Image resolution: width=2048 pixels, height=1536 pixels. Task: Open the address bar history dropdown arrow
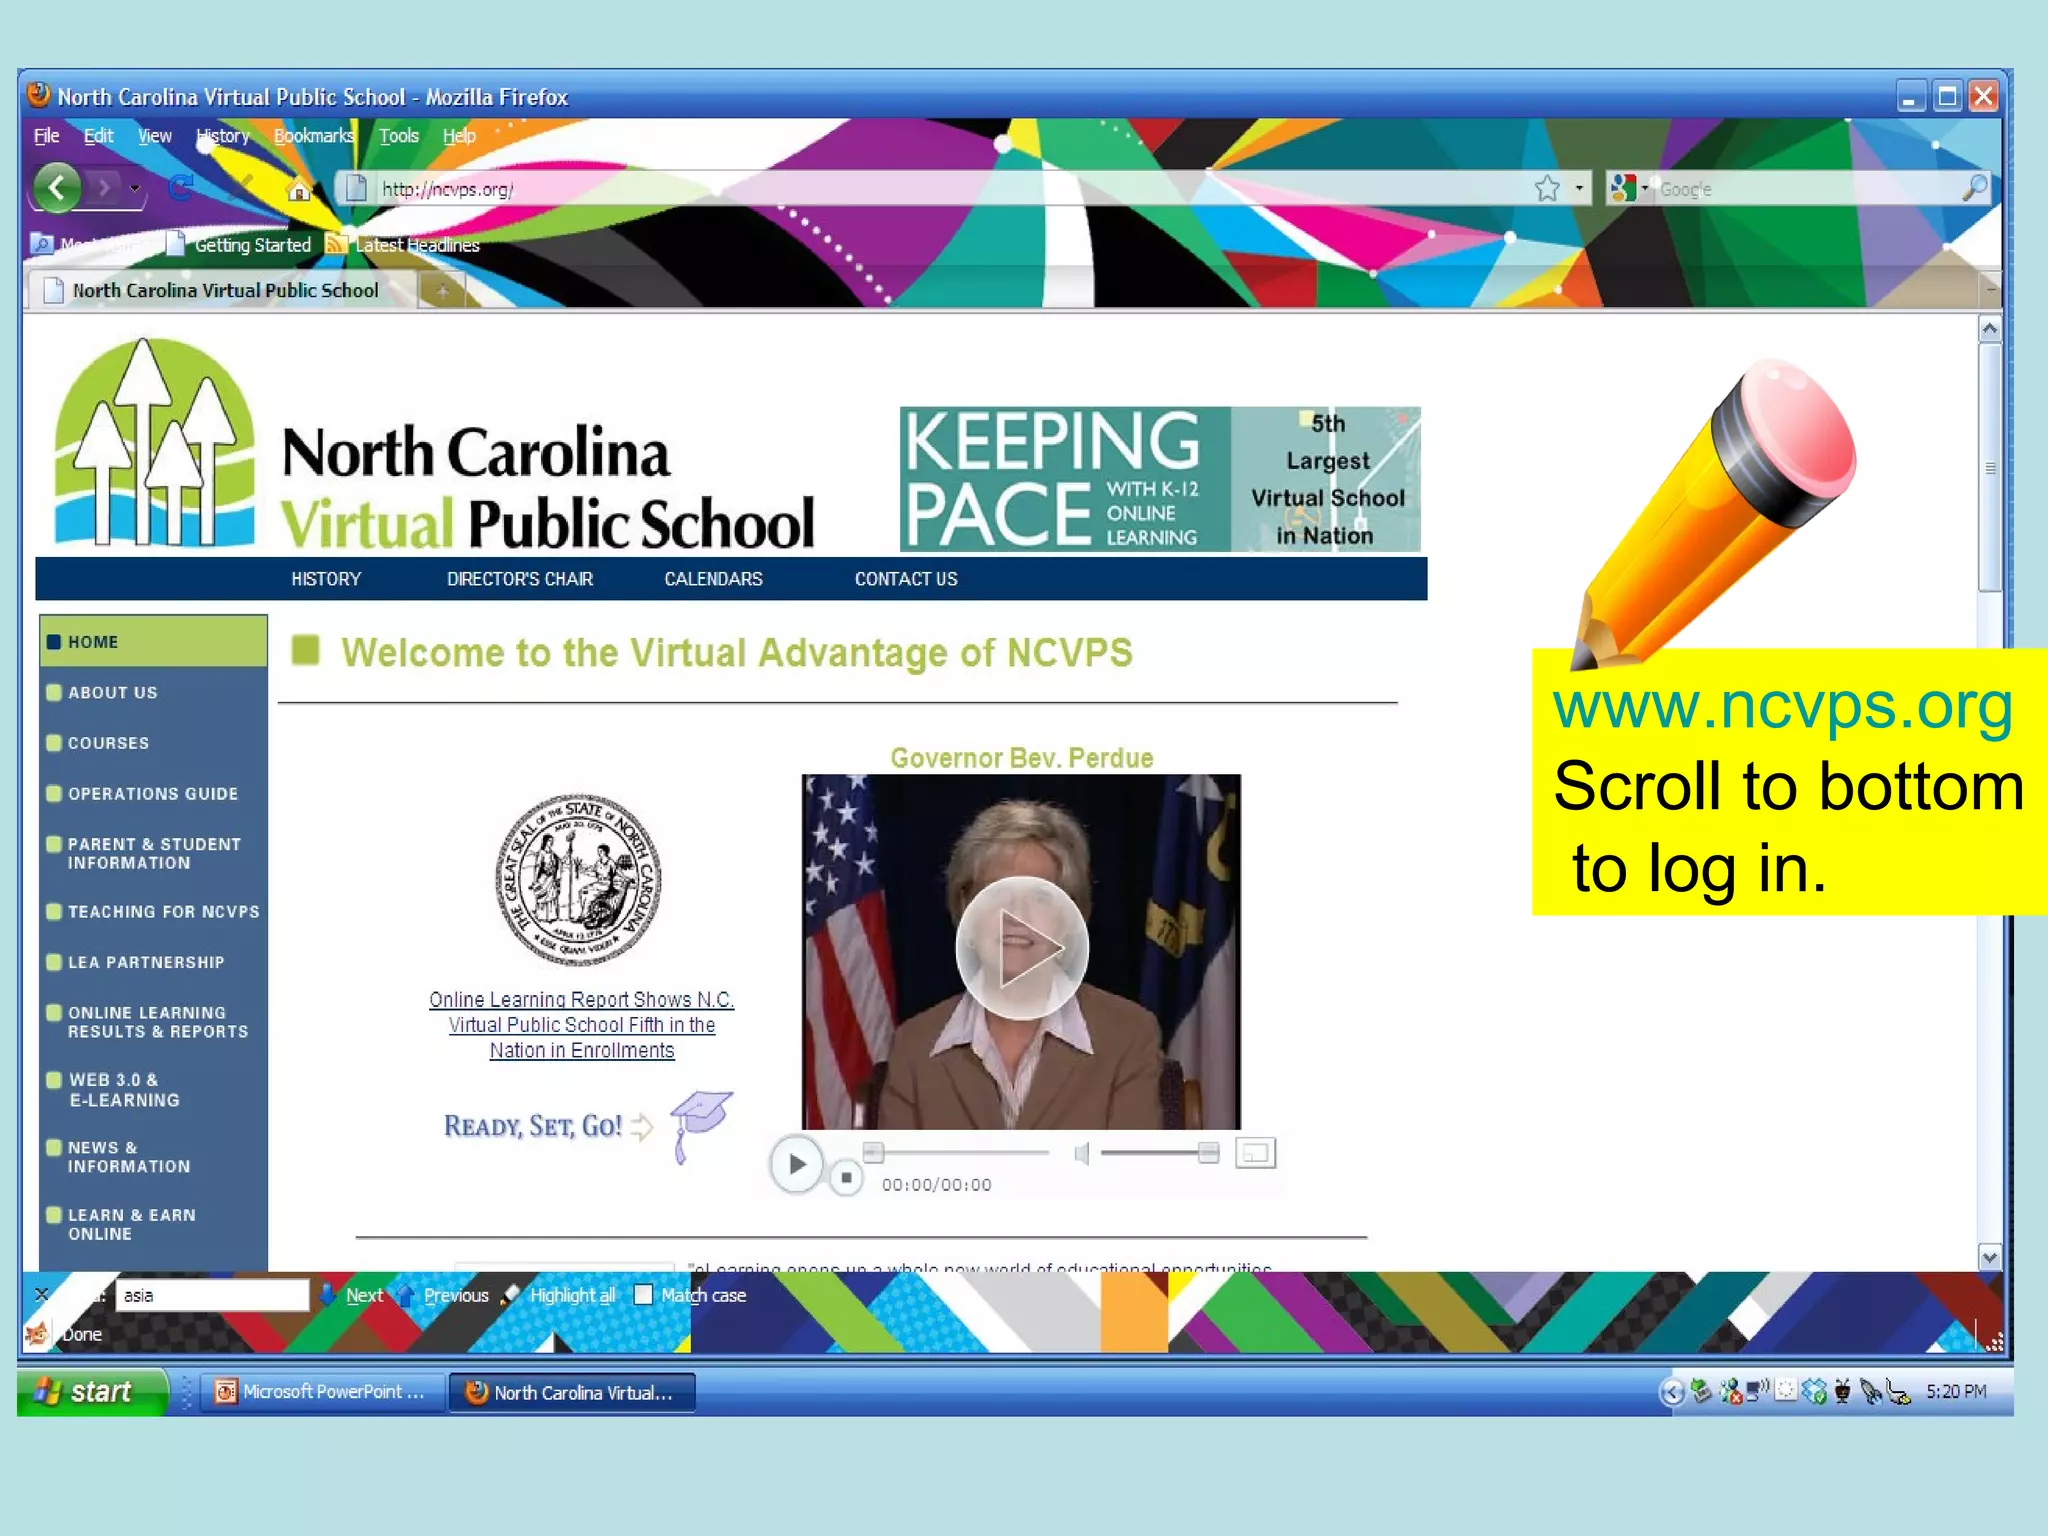tap(1579, 188)
